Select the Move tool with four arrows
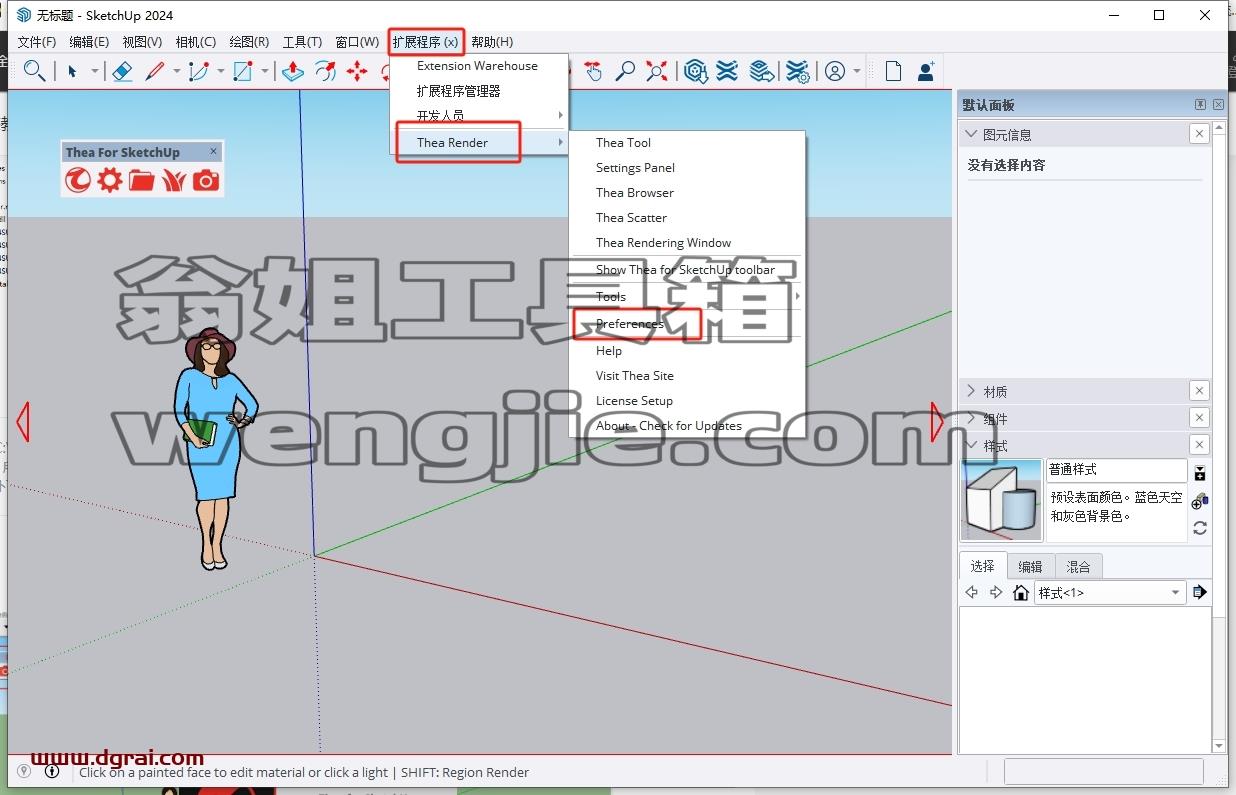 click(x=357, y=71)
